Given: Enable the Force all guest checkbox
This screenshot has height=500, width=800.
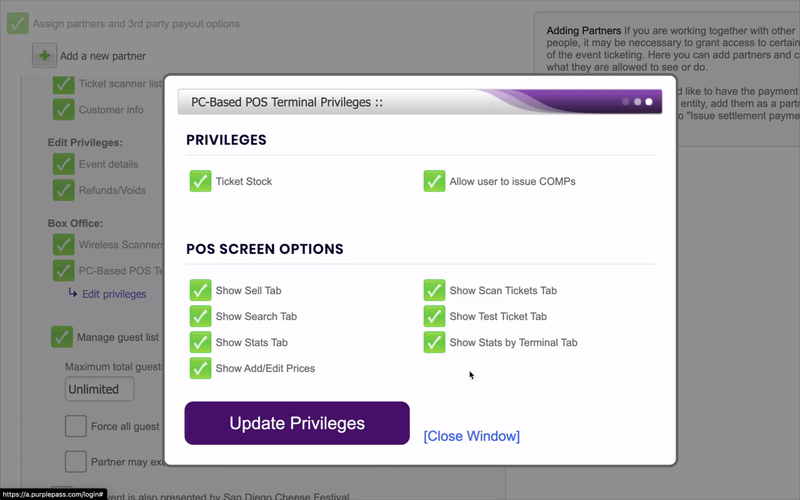Looking at the screenshot, I should (76, 427).
